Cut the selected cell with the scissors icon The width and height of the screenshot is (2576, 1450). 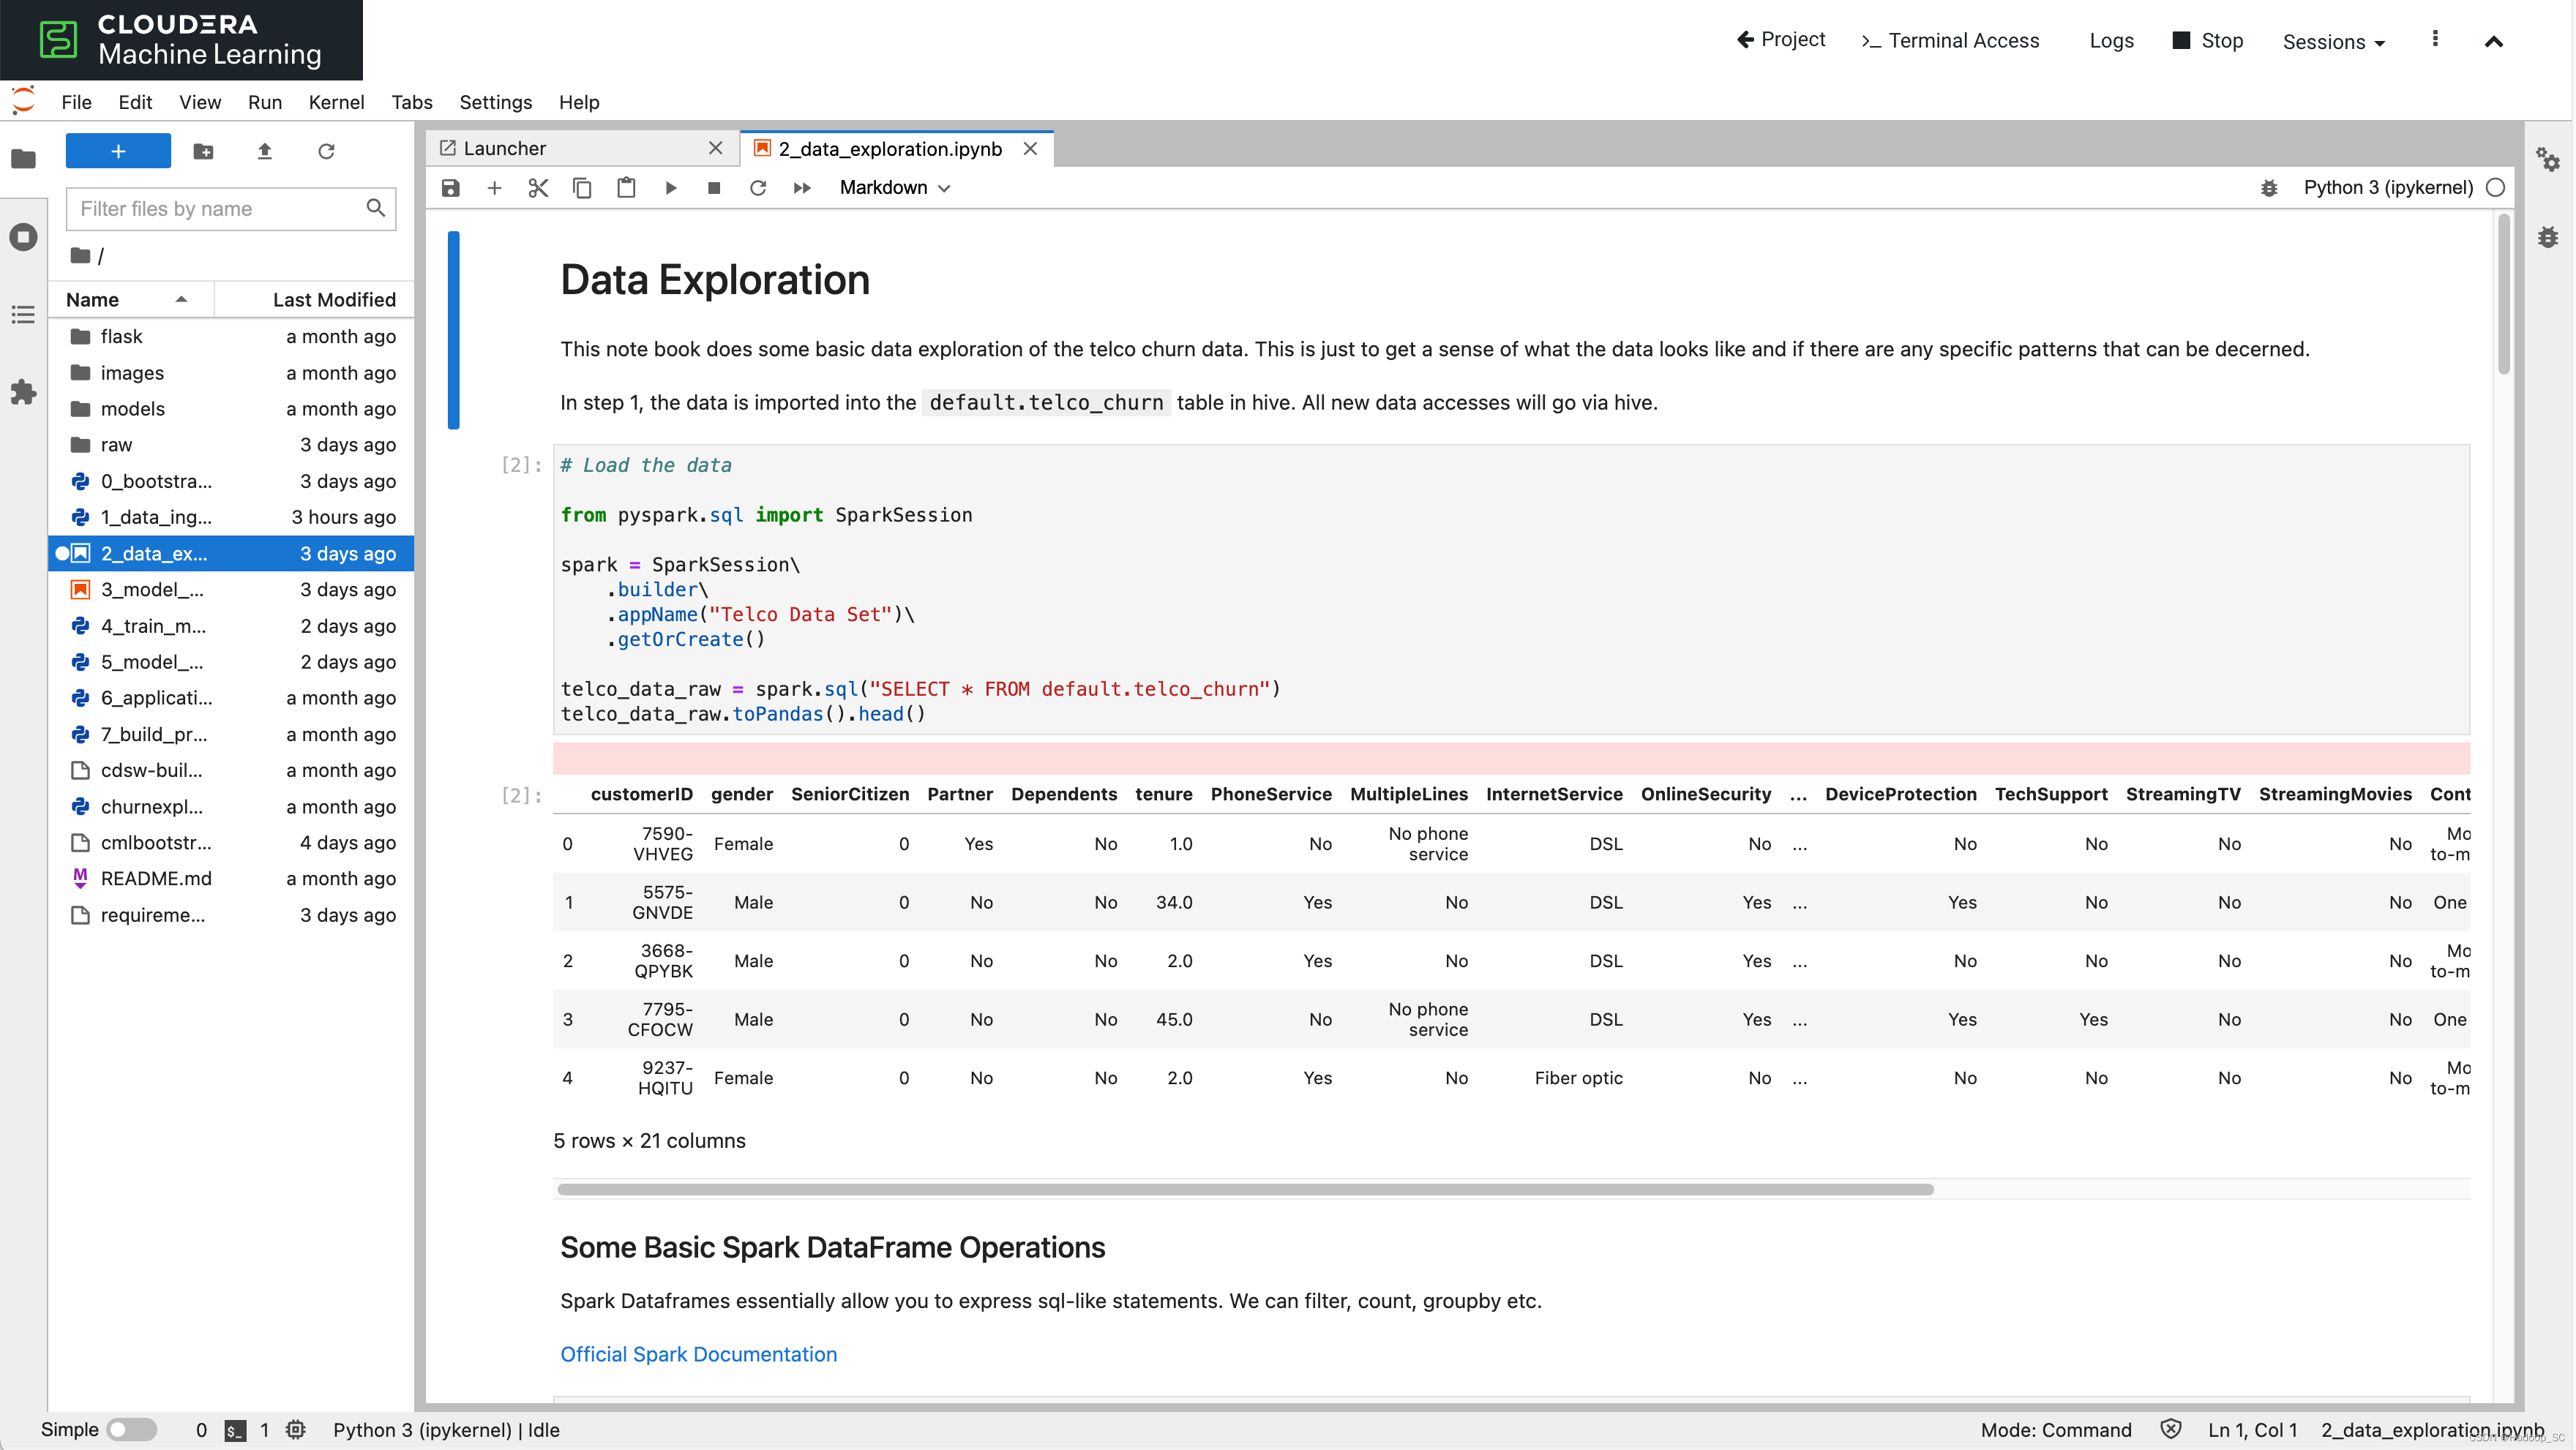(538, 188)
